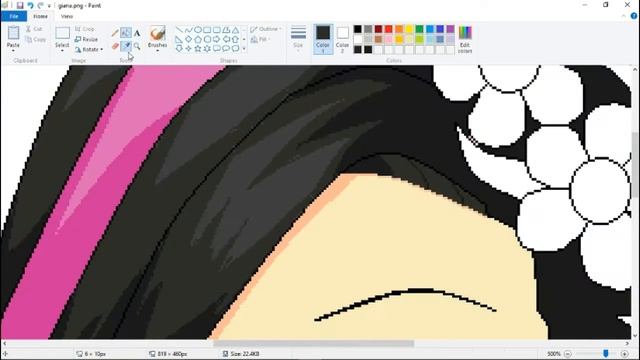Screen dimensions: 640x360
Task: Choose the Right arrow shape
Action: point(217,39)
